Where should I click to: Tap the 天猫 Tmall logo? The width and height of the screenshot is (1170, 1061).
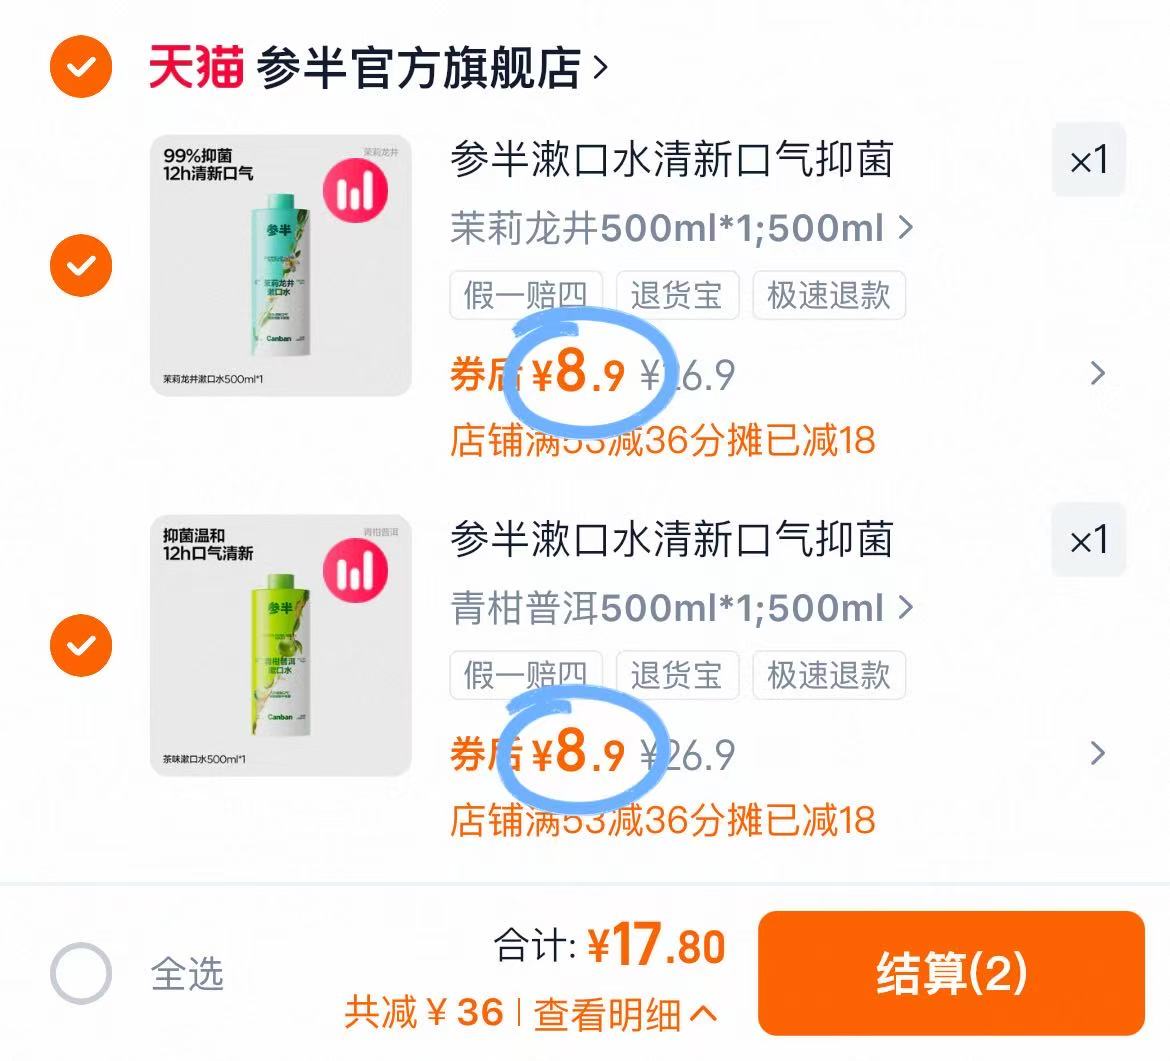(x=195, y=67)
